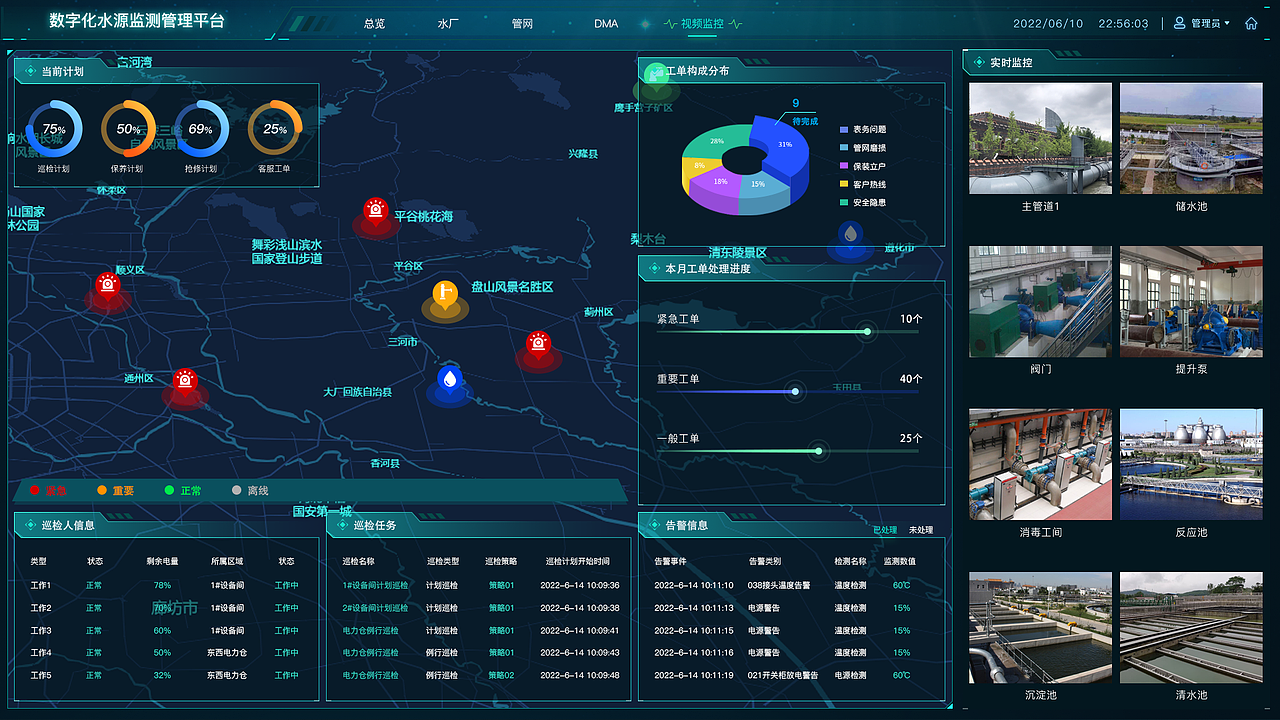Image resolution: width=1280 pixels, height=720 pixels.
Task: Select the 工作1 inspector row label
Action: click(x=40, y=585)
